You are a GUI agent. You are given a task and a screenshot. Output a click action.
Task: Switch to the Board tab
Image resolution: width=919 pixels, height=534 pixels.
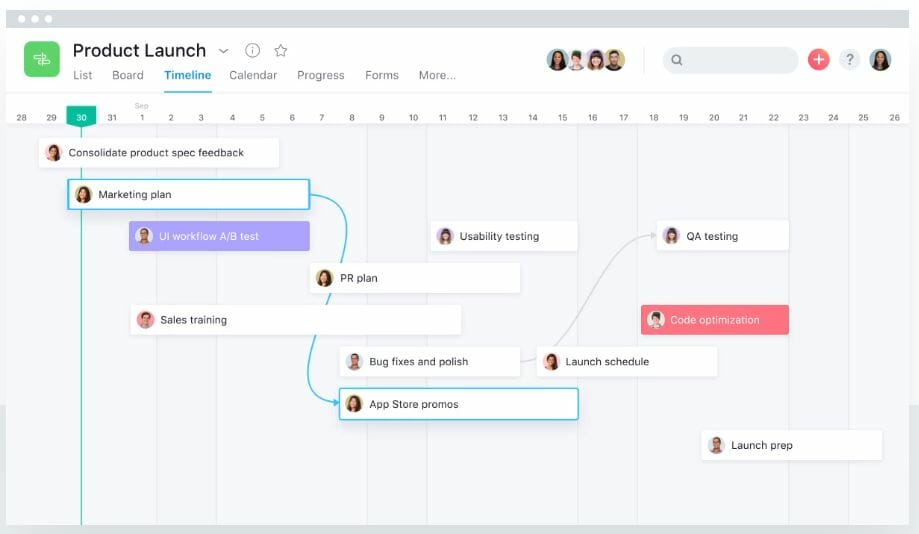128,75
